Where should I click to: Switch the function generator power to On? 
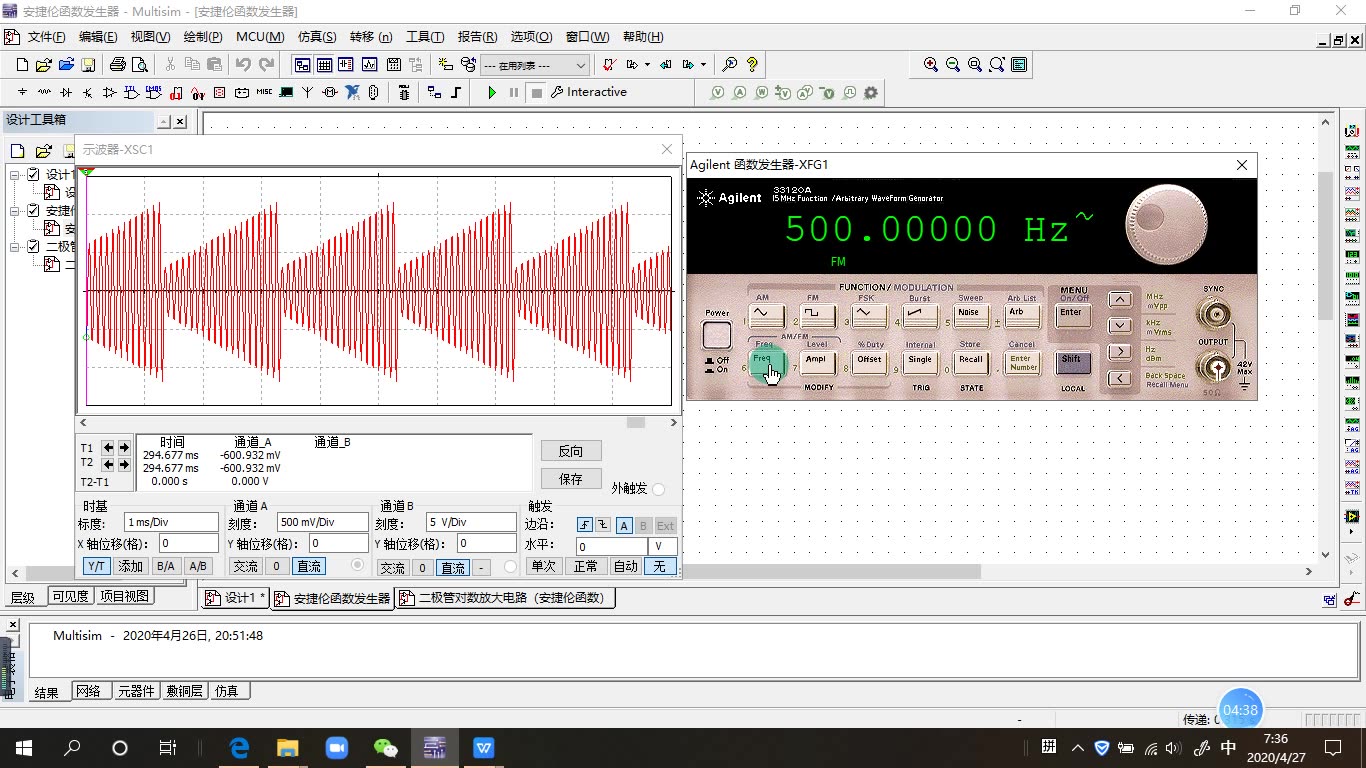coord(718,333)
